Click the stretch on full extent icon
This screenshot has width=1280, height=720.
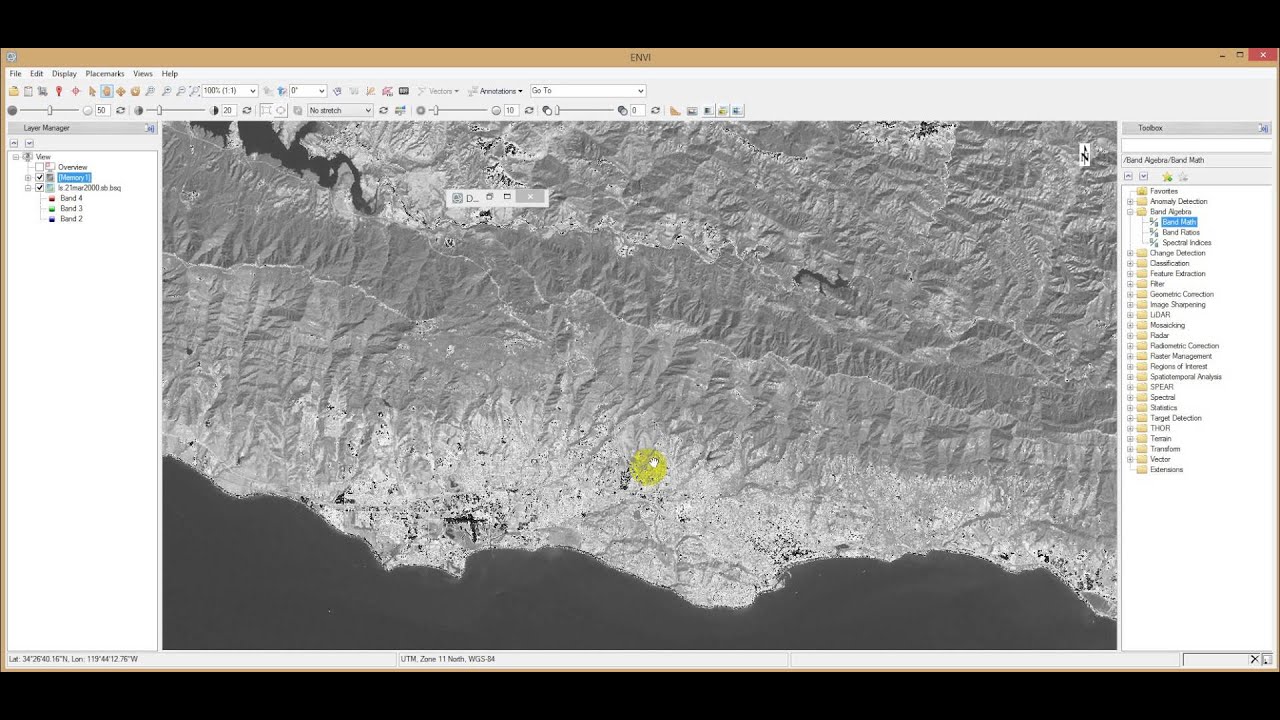click(x=281, y=110)
